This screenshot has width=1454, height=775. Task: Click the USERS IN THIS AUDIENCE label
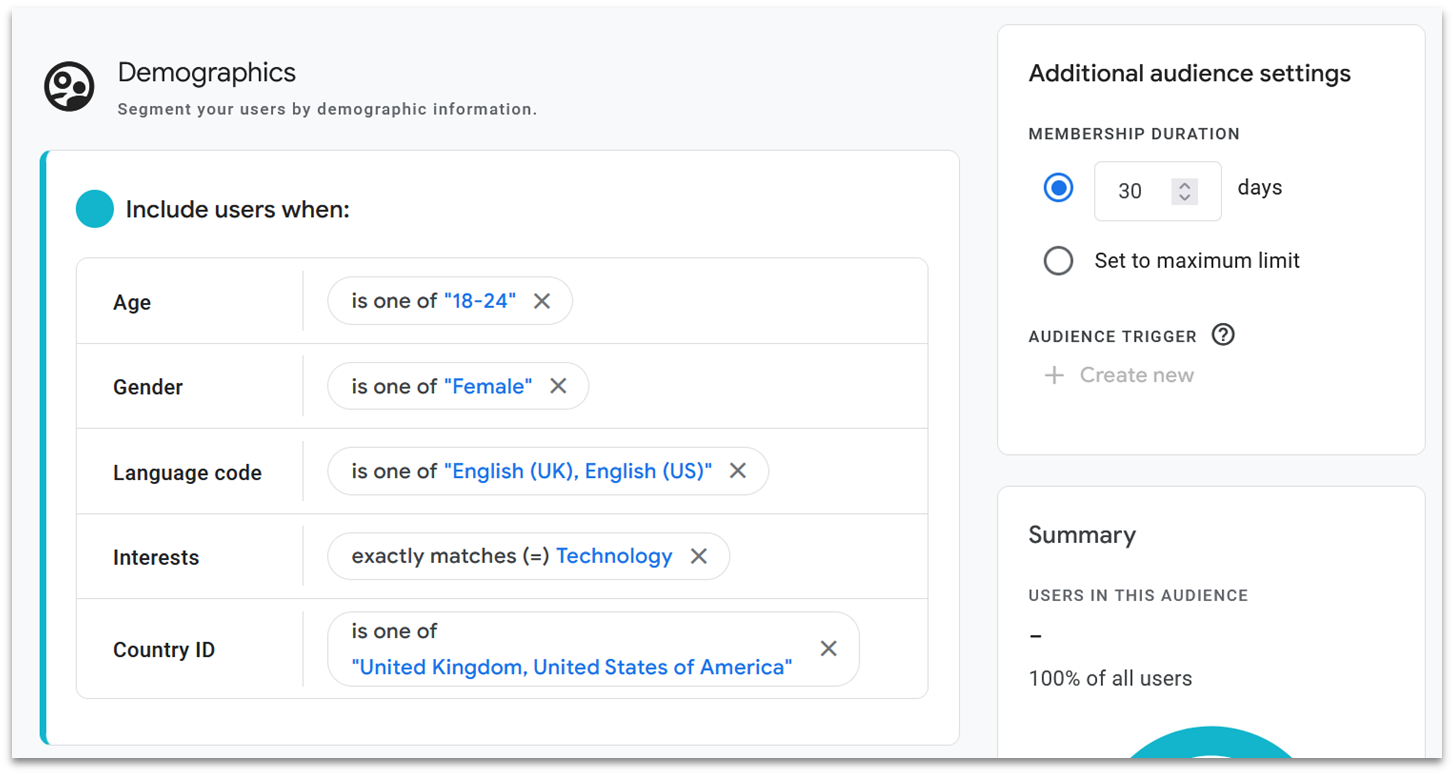[1138, 595]
